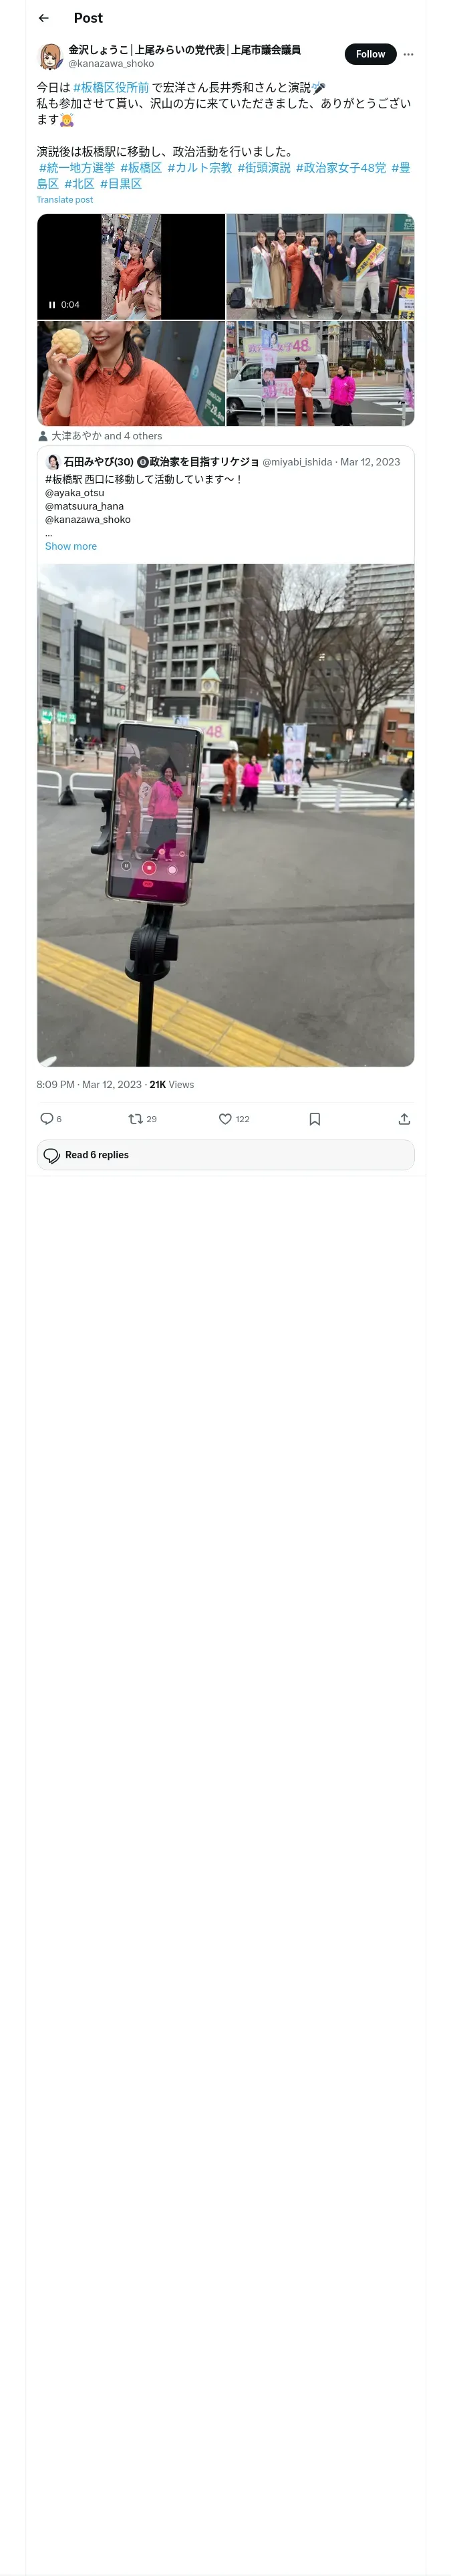Click the repost icon

click(135, 1118)
